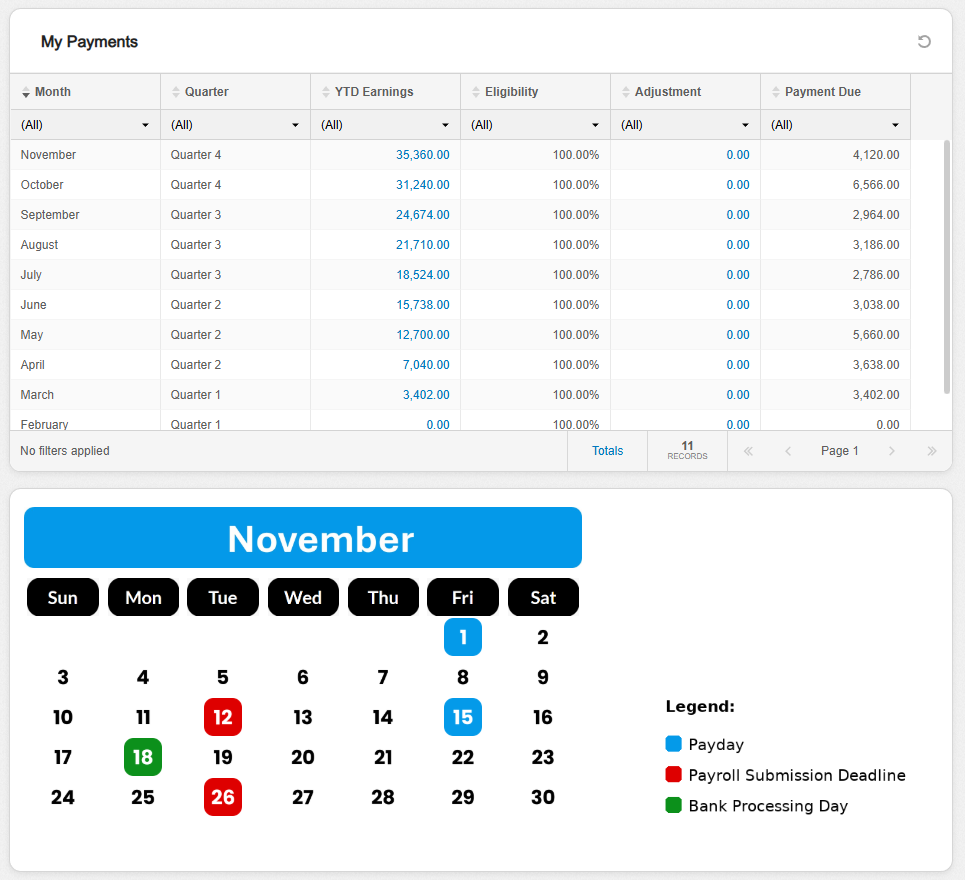
Task: Click bank processing day 18
Action: 143,757
